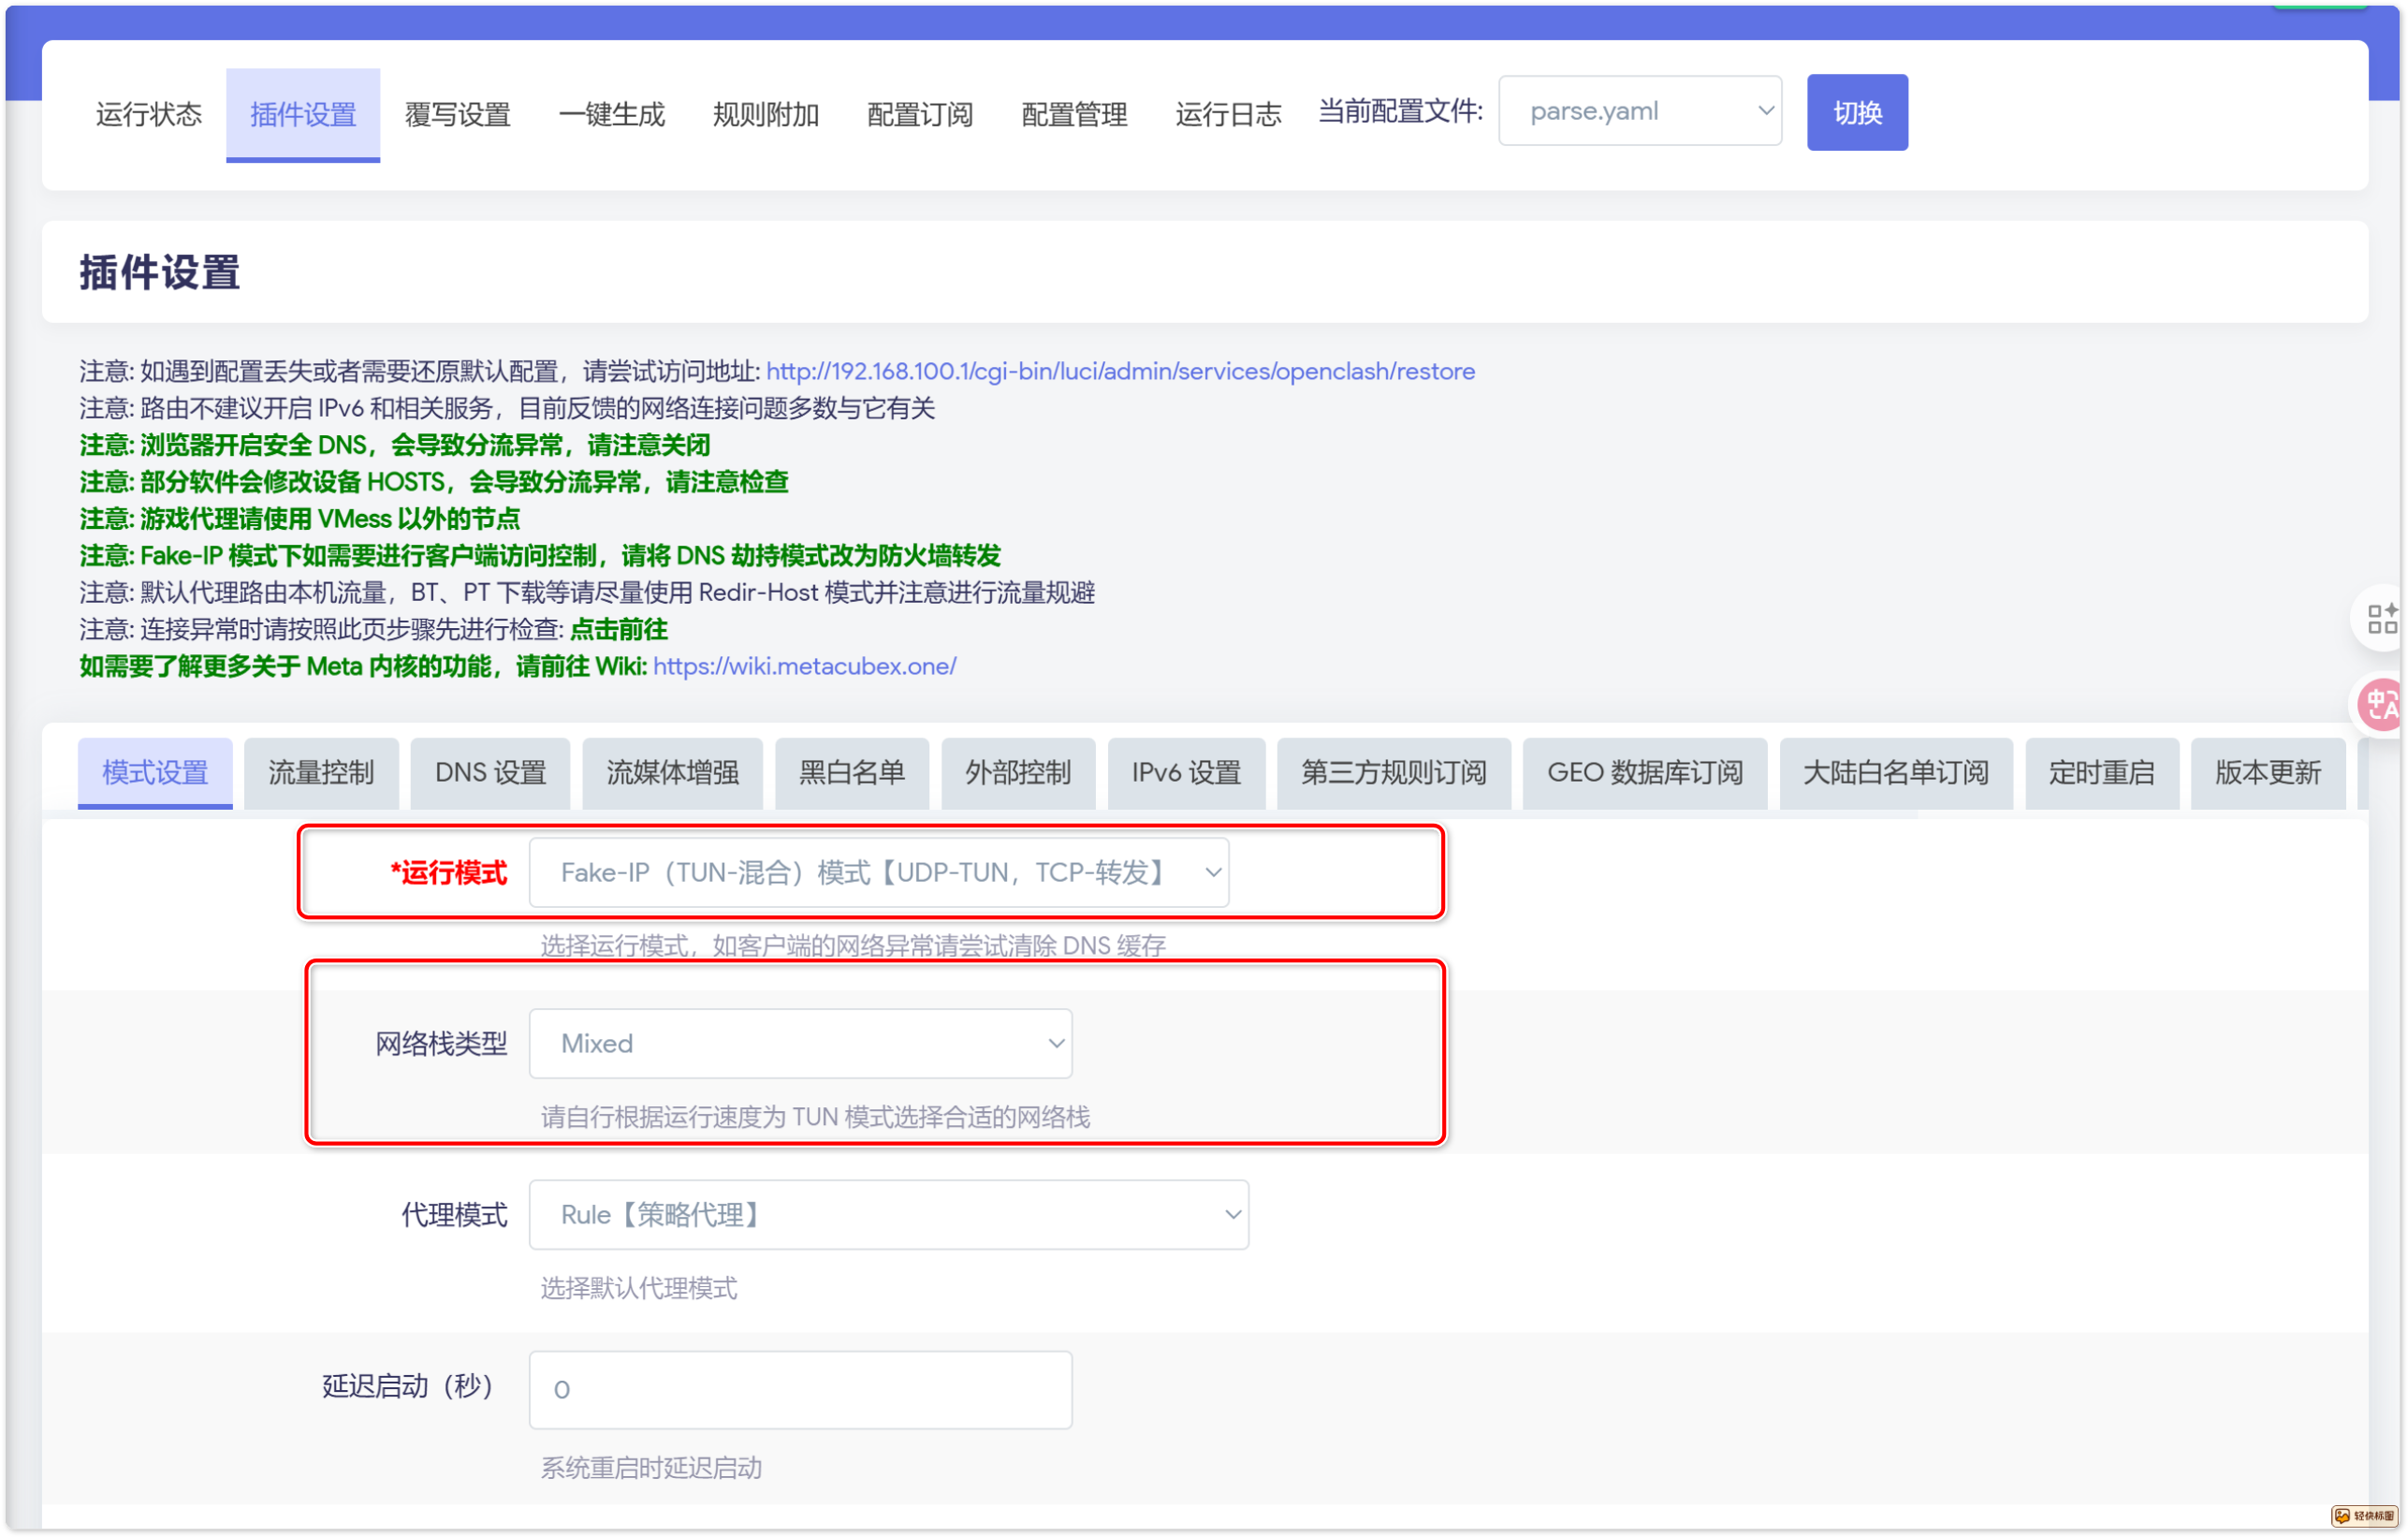Open the 代理模式 Rule dropdown
The width and height of the screenshot is (2408, 1537).
888,1215
